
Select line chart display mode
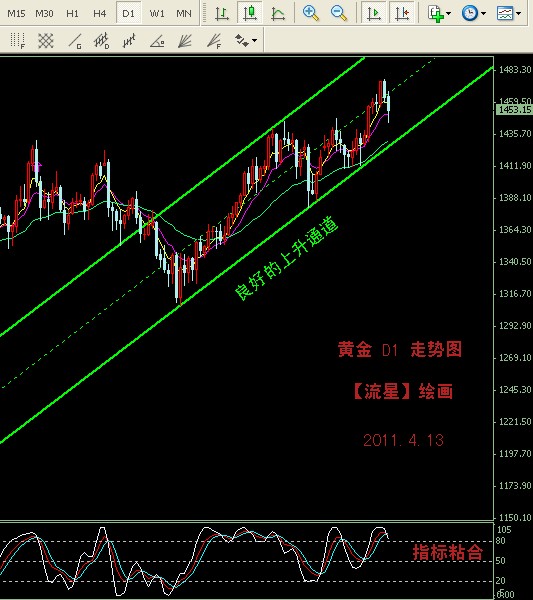[x=278, y=13]
